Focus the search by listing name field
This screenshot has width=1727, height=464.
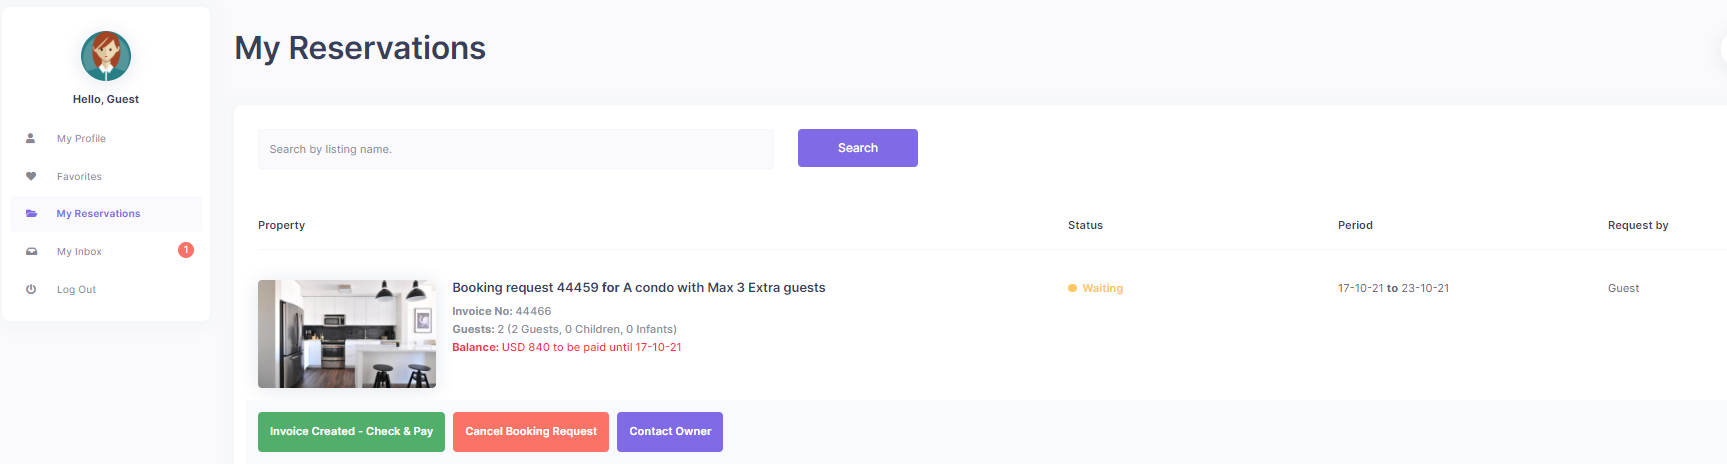[x=516, y=149]
